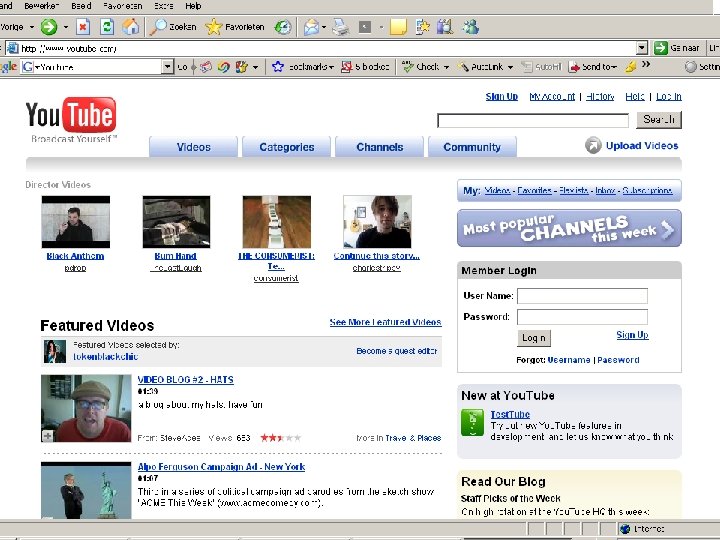Click the Print icon in the toolbar
The image size is (720, 540).
pyautogui.click(x=341, y=27)
